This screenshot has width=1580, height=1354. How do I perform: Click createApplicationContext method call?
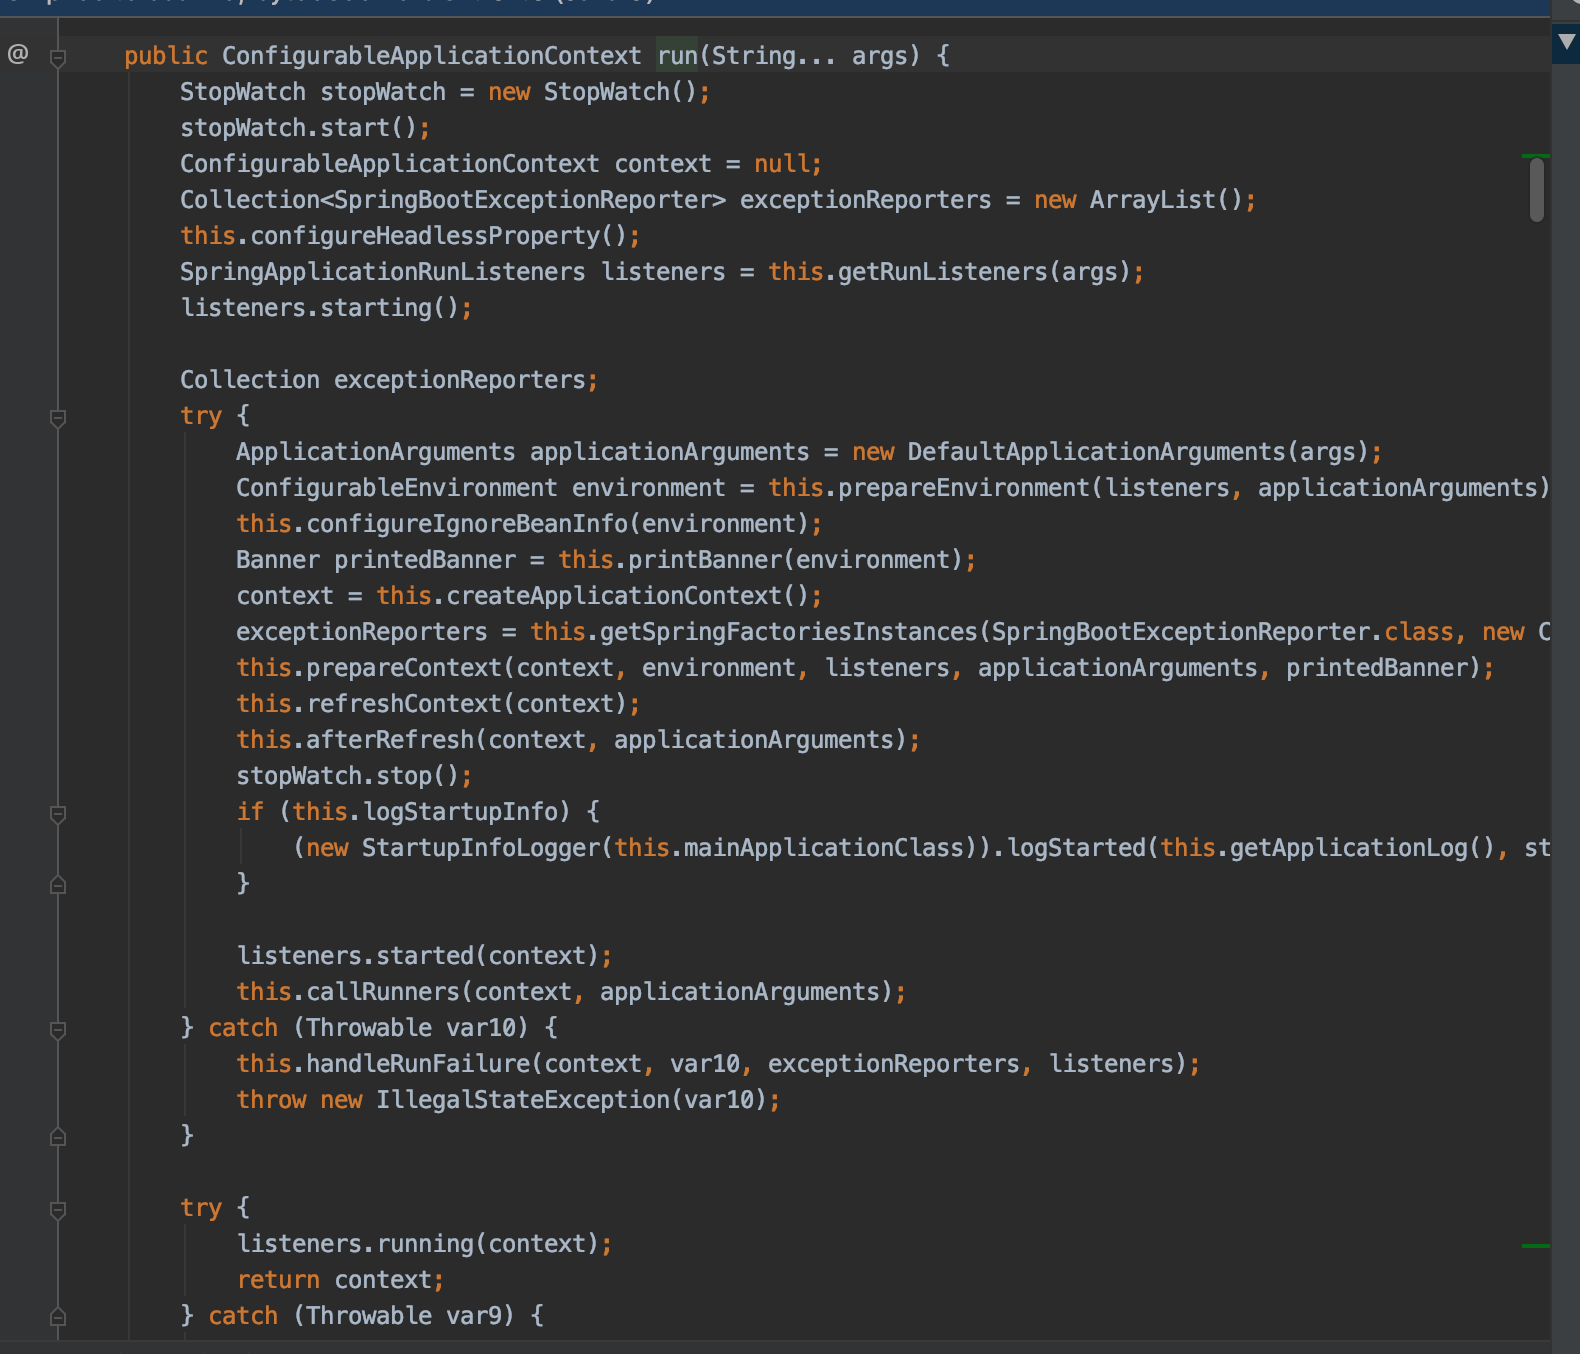[x=613, y=596]
